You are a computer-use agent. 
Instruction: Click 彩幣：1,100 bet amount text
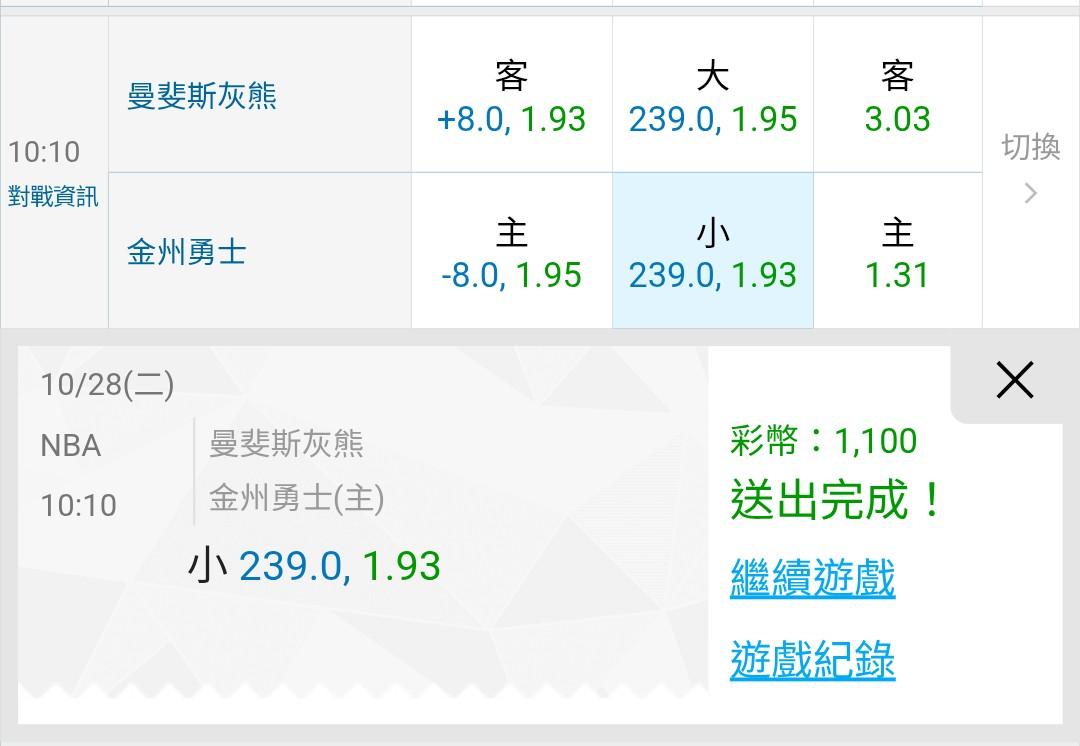click(823, 441)
